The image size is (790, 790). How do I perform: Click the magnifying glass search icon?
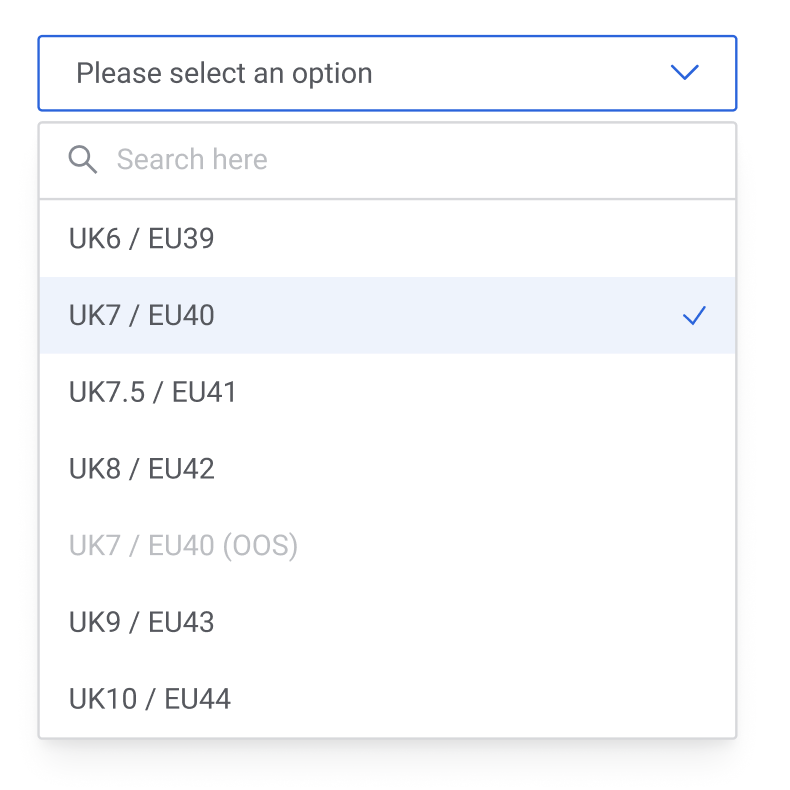tap(82, 159)
